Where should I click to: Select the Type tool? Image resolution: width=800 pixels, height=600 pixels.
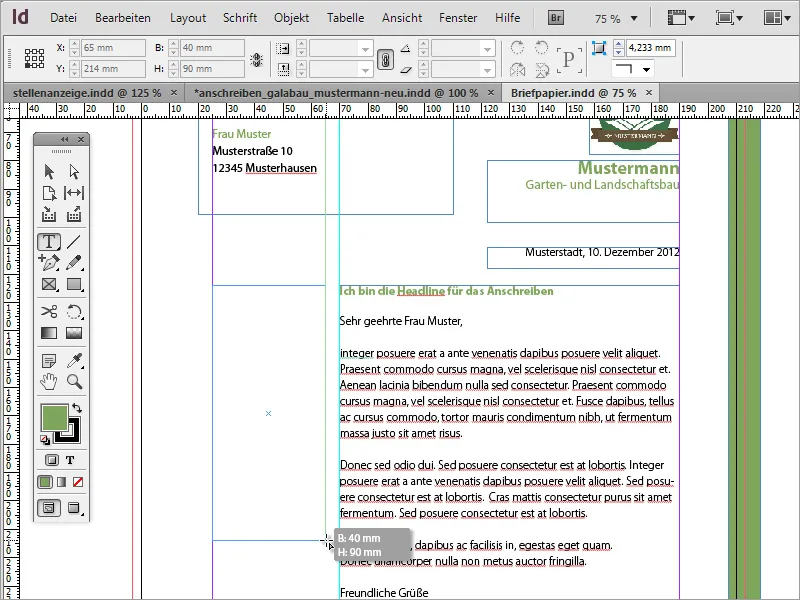click(x=49, y=242)
